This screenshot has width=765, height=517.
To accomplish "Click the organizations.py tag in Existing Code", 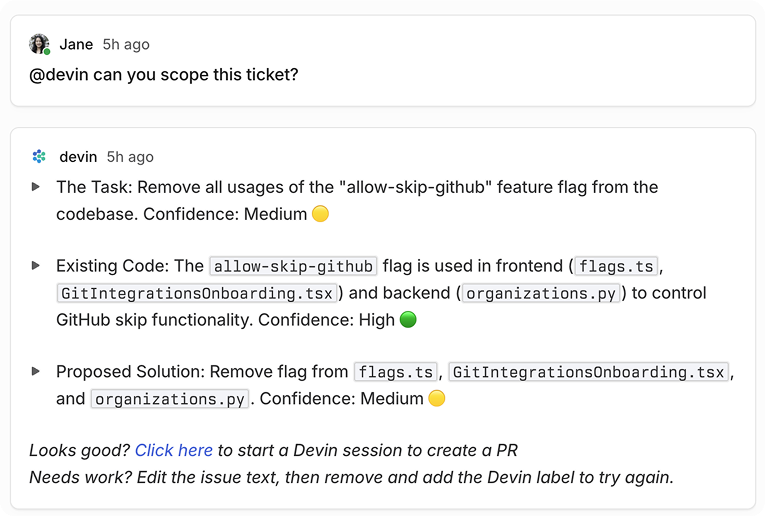I will (541, 293).
